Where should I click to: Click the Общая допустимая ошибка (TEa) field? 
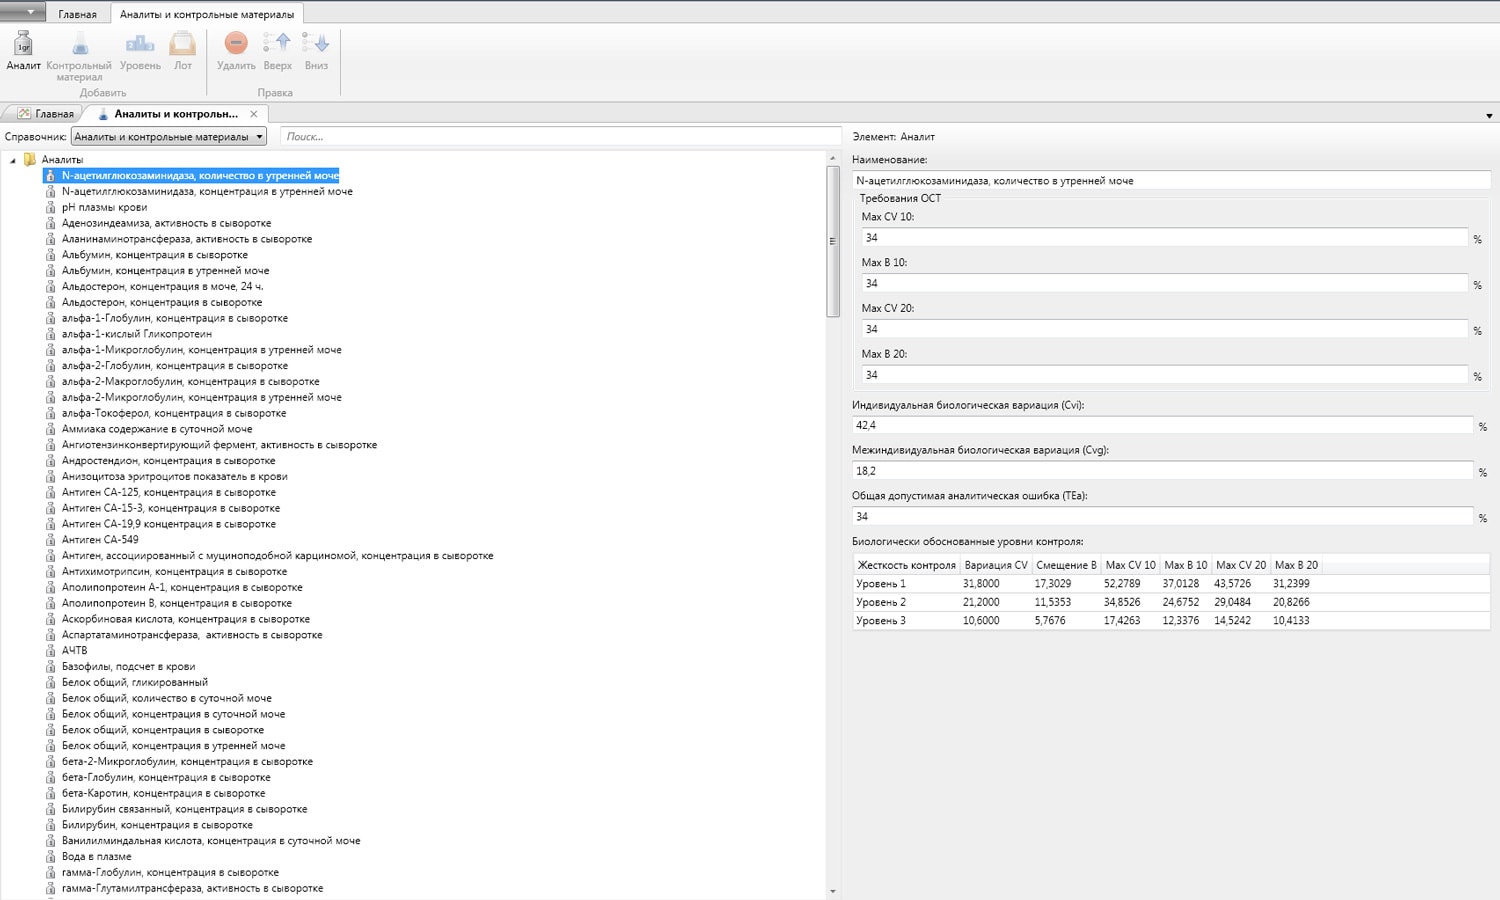click(1162, 517)
